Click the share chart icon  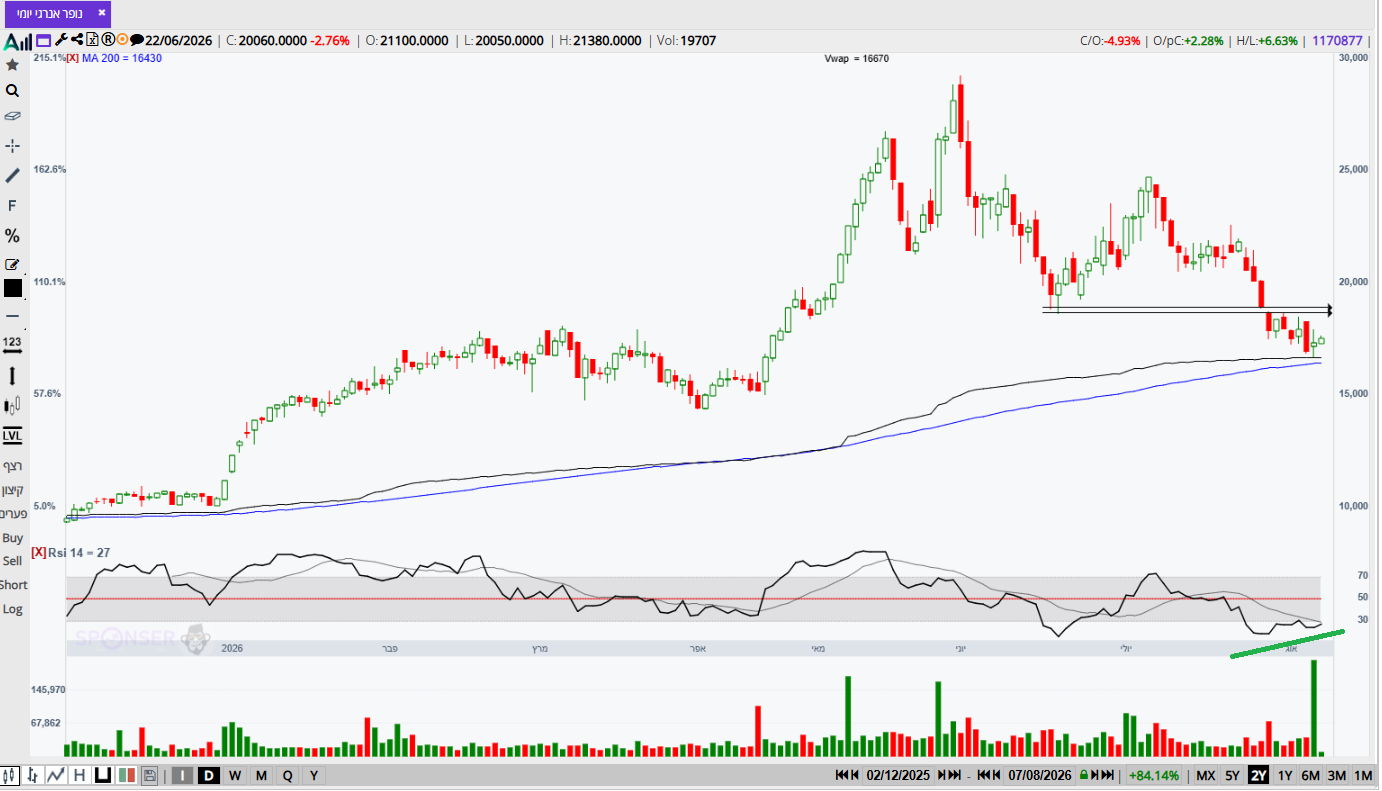point(77,40)
